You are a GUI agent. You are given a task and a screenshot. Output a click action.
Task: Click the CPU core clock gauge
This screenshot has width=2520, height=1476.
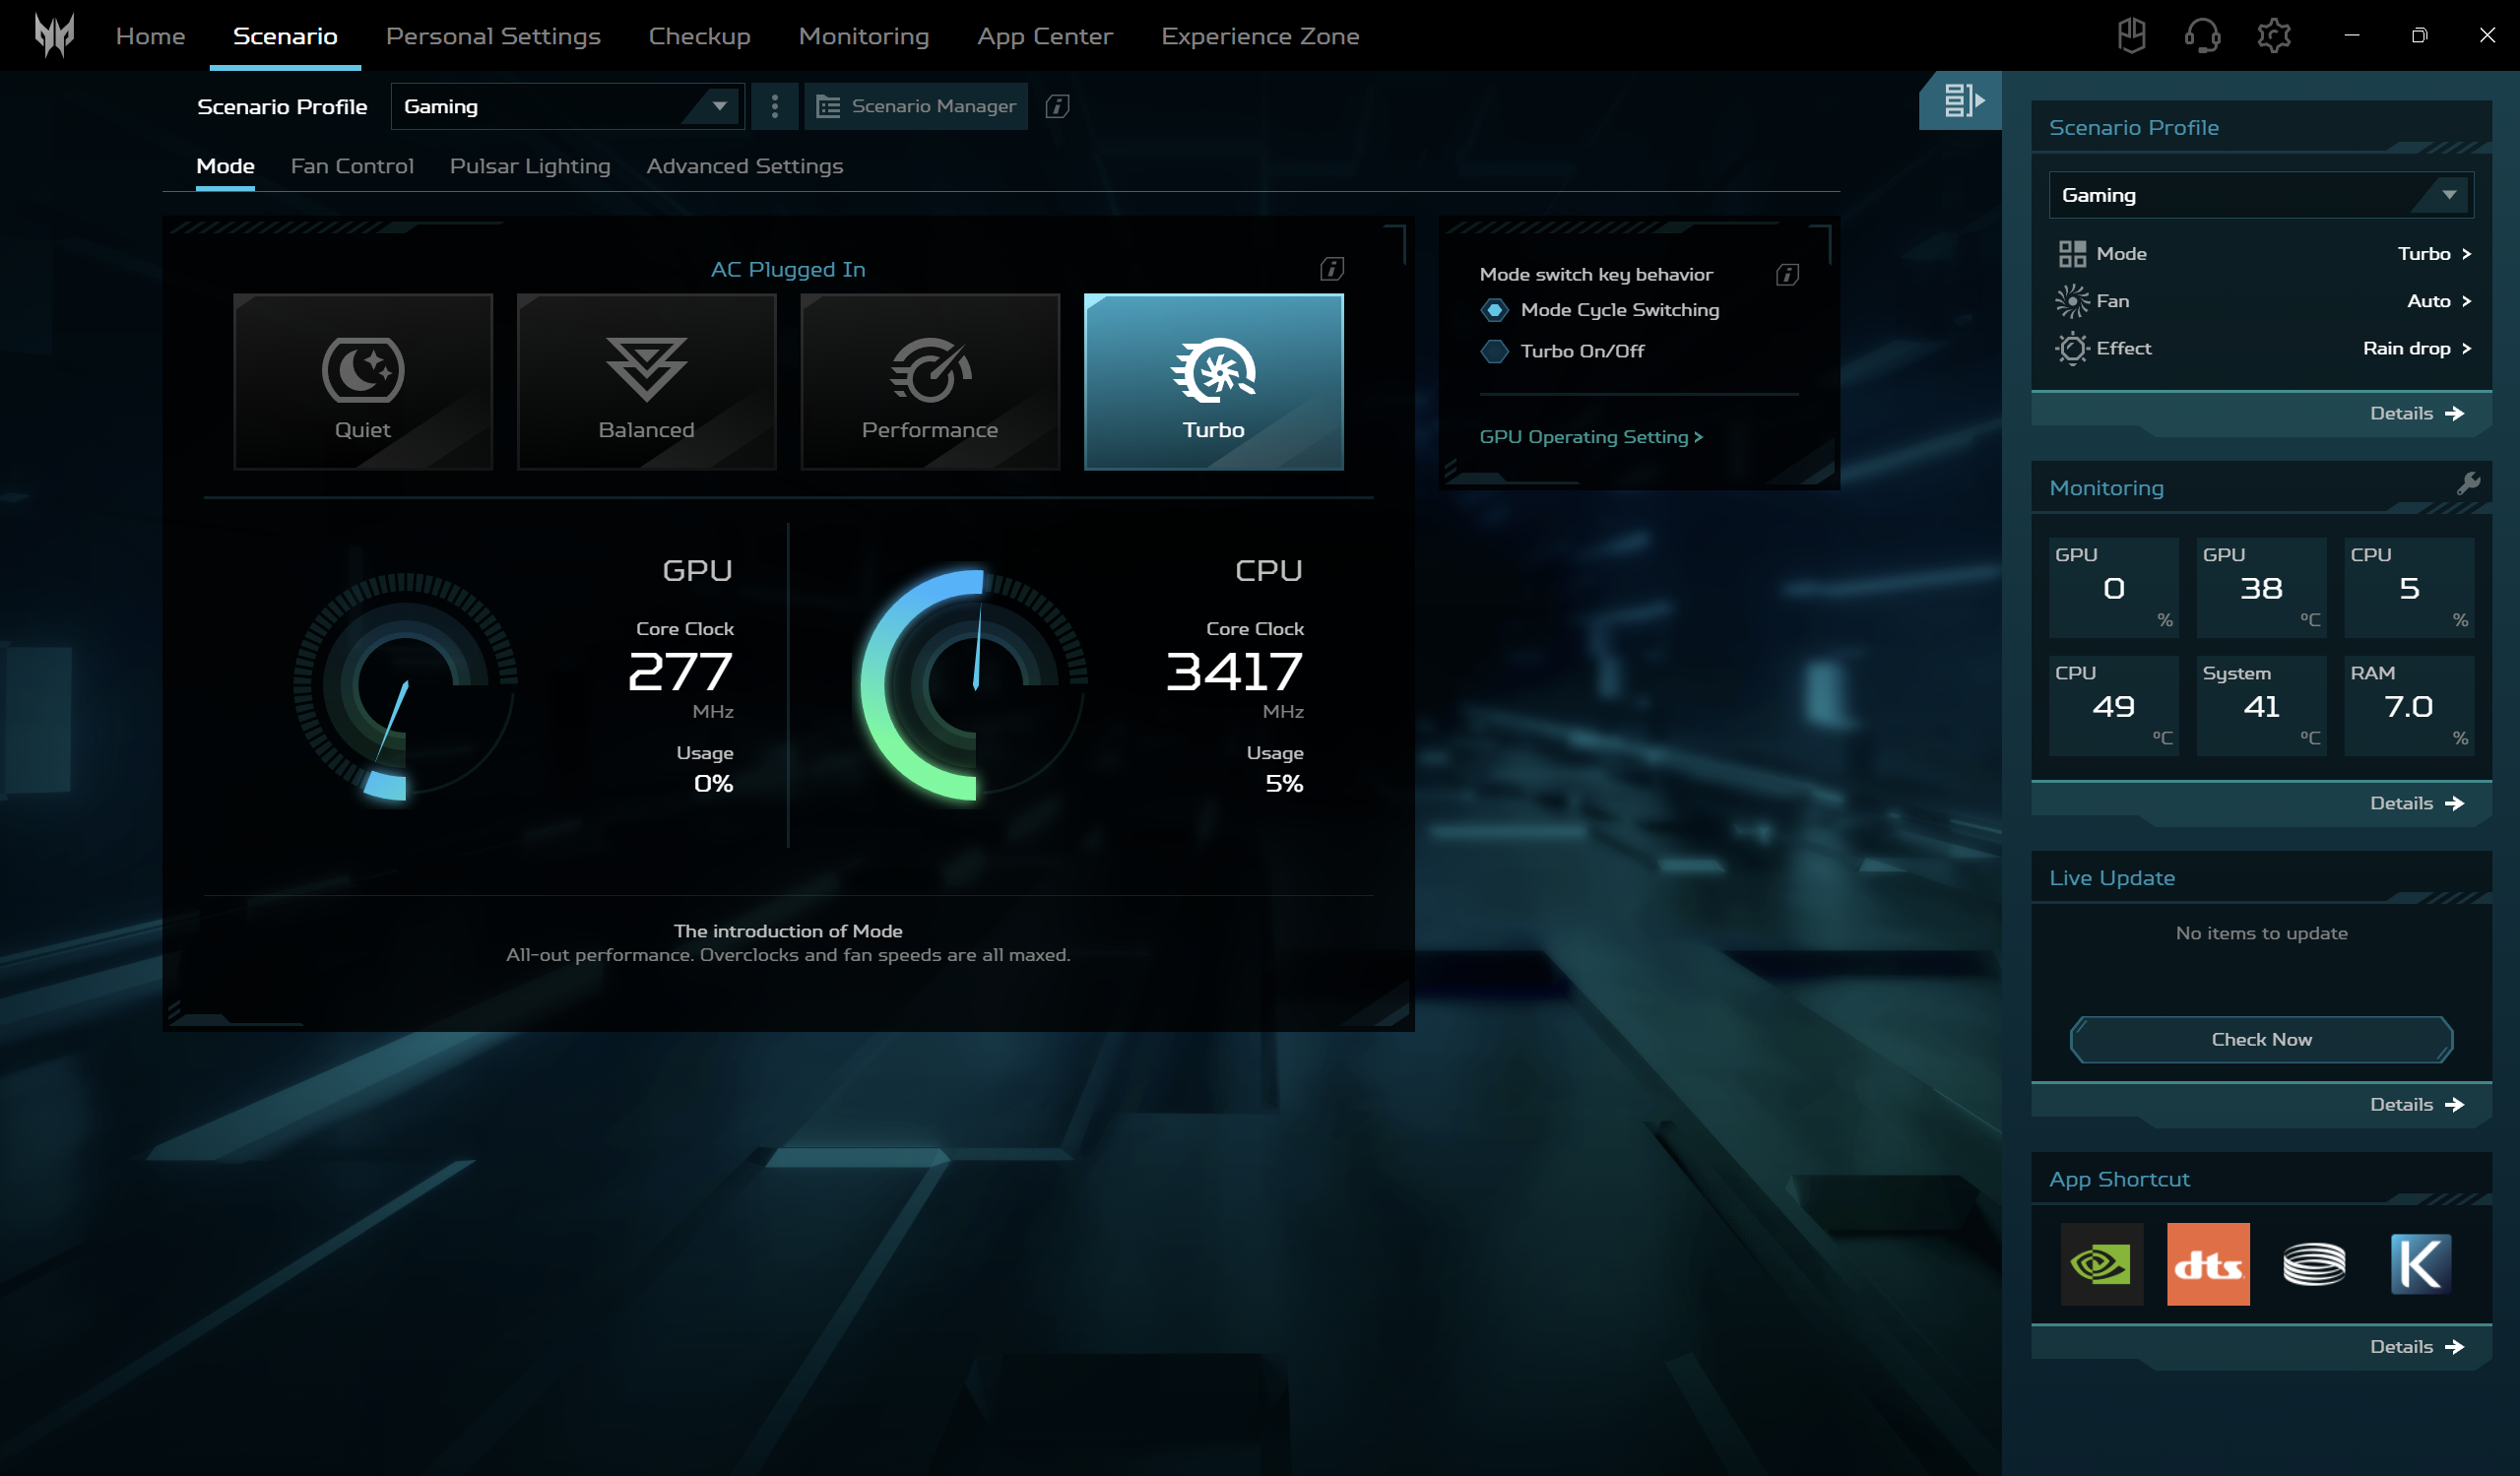click(975, 686)
